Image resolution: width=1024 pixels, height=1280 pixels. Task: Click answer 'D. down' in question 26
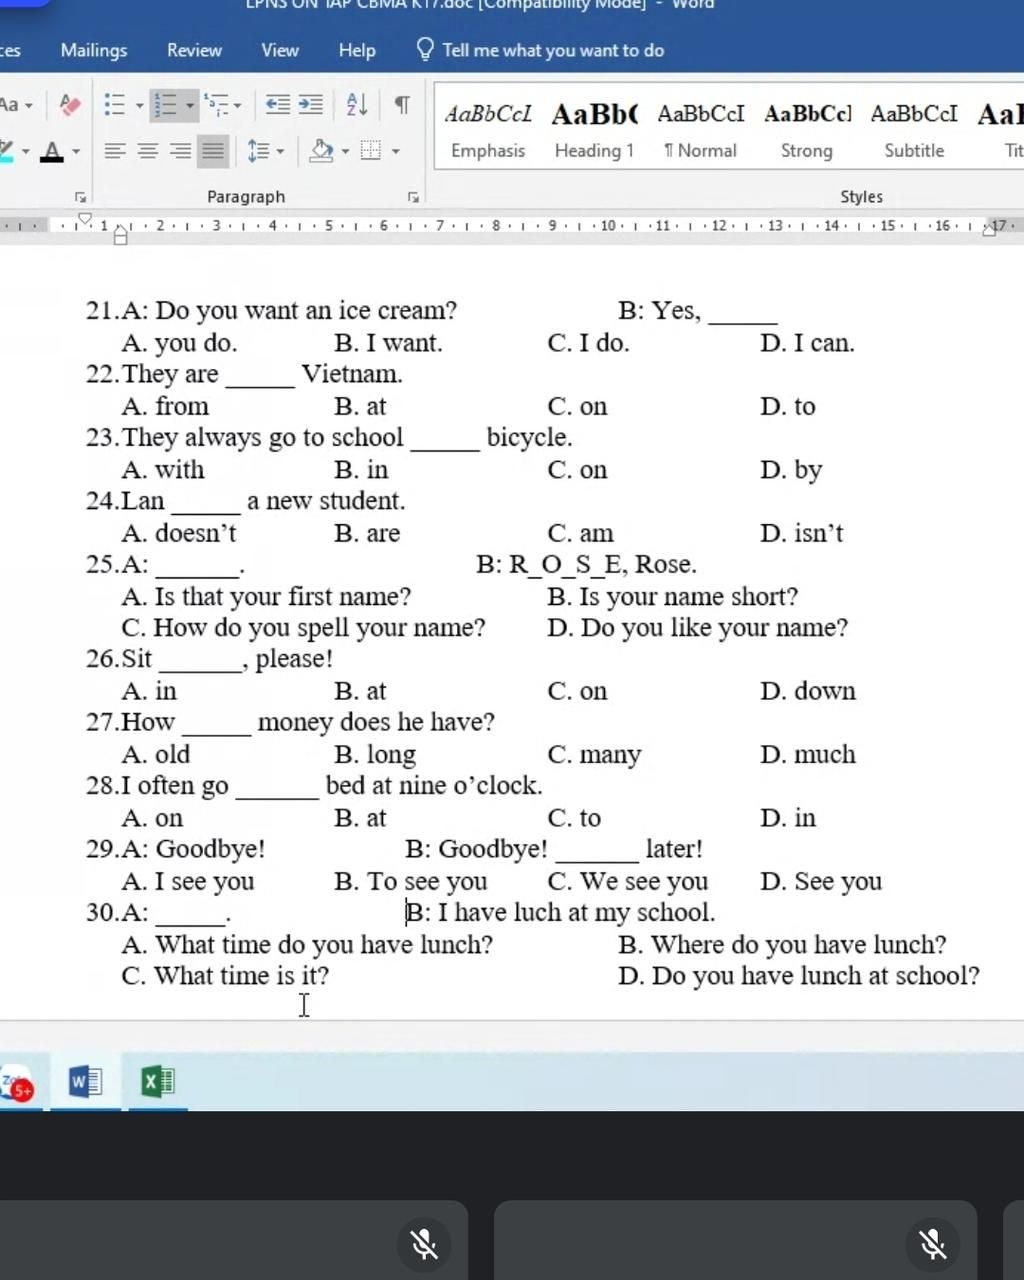point(808,691)
